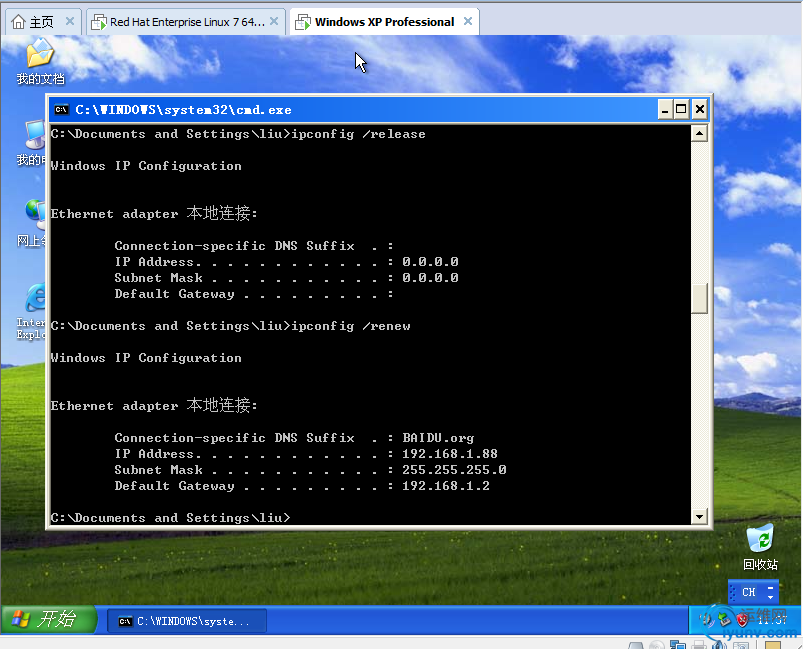Select the Windows XP Professional tab

pos(384,22)
